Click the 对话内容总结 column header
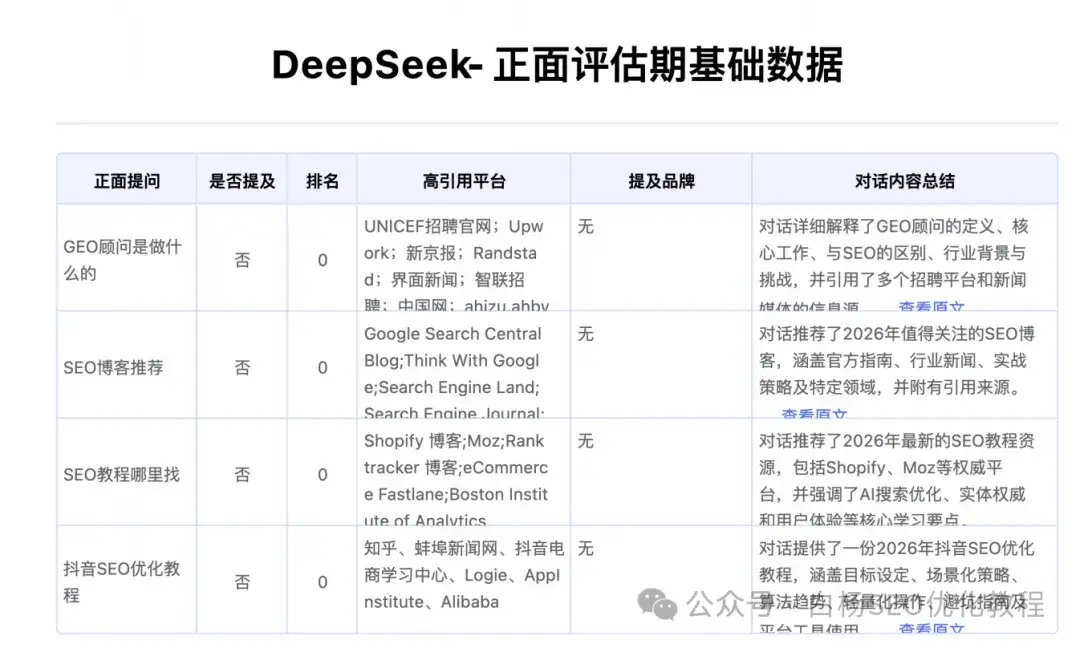The height and width of the screenshot is (648, 1080). pos(904,181)
